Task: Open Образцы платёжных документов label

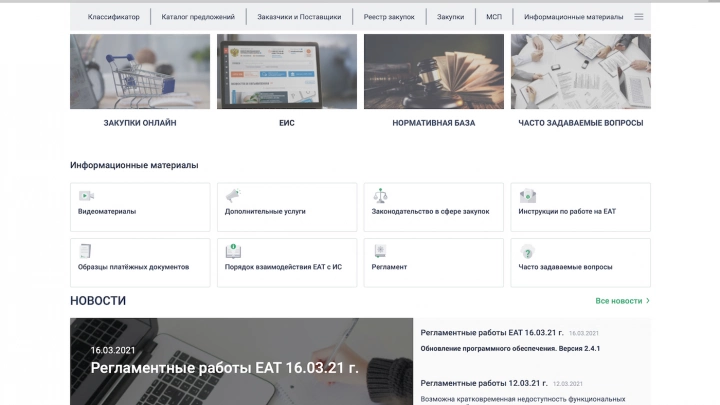Action: [x=133, y=267]
